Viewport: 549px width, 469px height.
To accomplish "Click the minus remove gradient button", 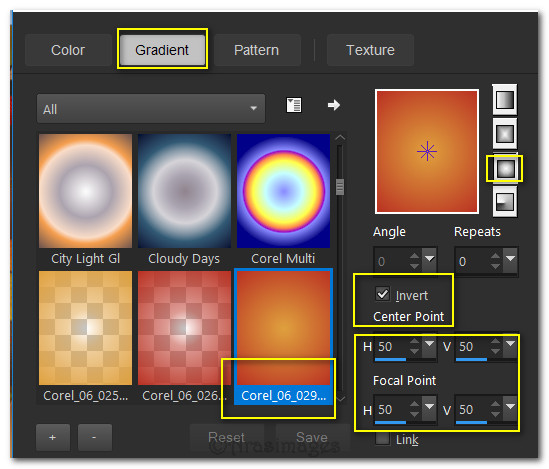I will coord(95,437).
